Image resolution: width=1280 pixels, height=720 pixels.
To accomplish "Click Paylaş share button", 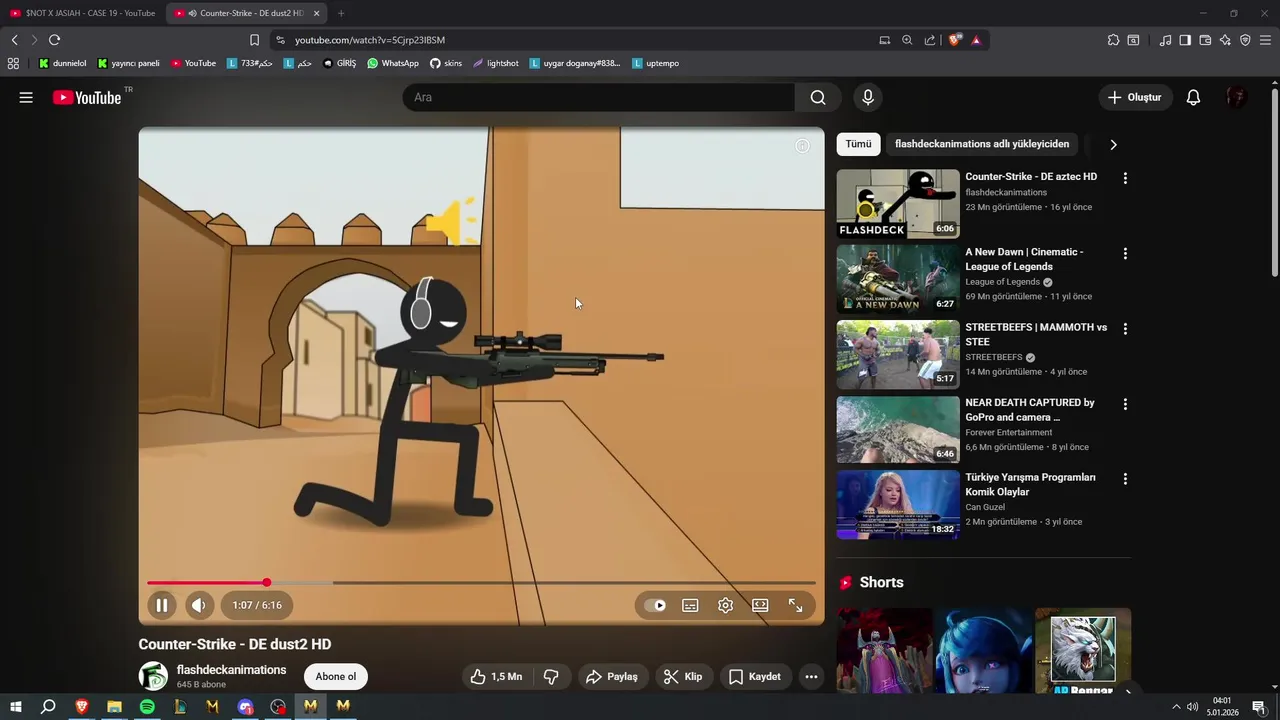I will click(612, 677).
